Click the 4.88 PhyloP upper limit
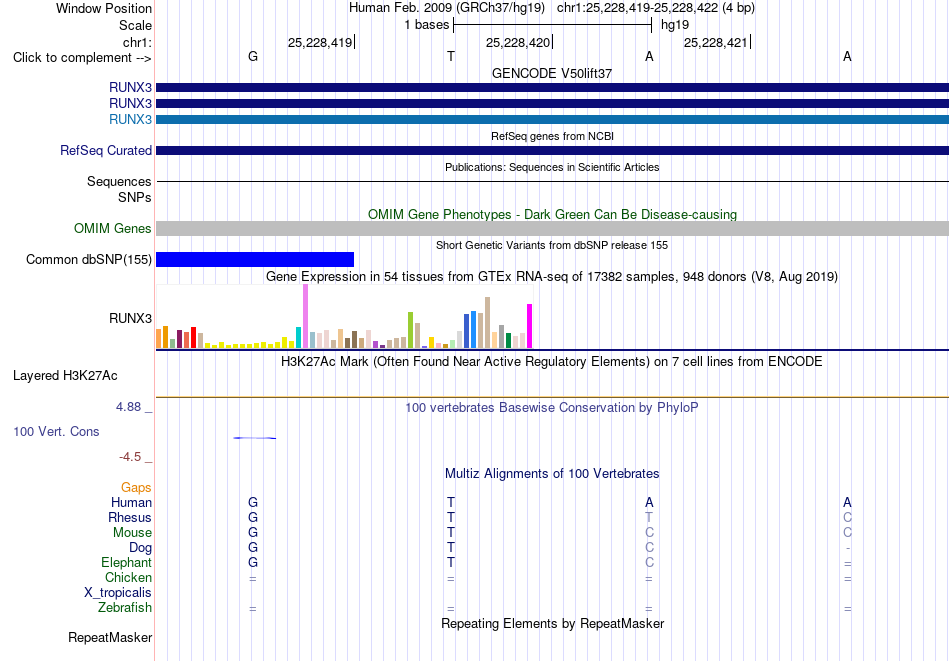 128,407
